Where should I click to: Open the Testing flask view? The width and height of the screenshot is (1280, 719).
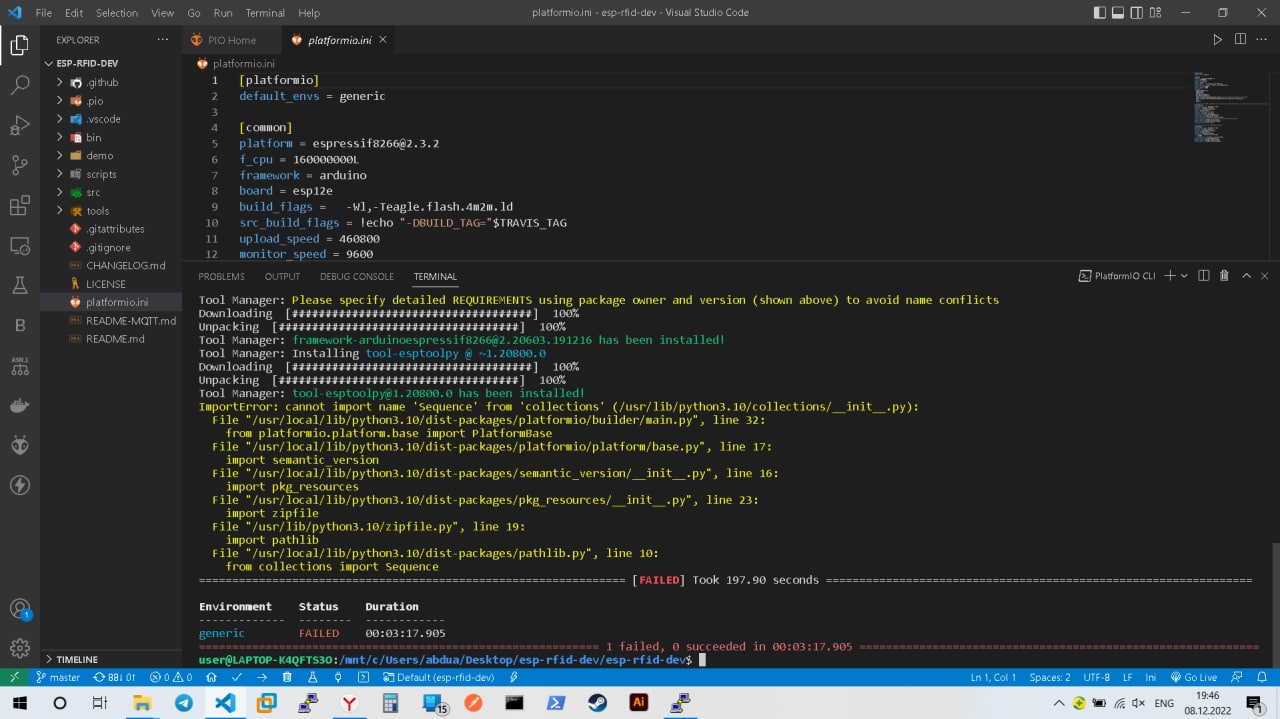tap(20, 286)
